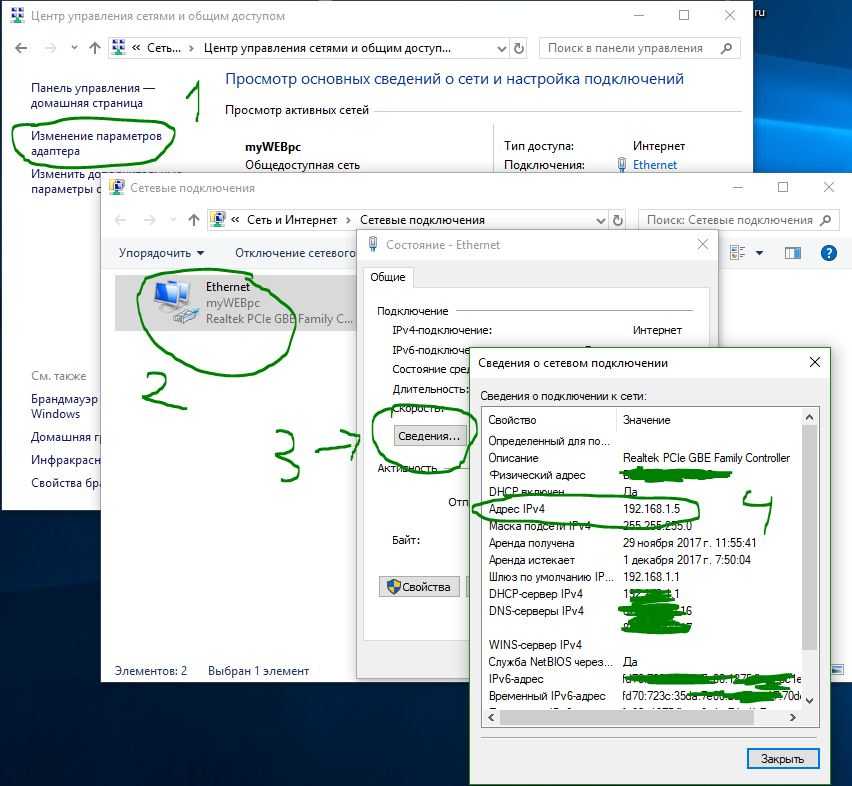Open the Упорядочить dropdown menu
852x786 pixels.
pos(161,253)
